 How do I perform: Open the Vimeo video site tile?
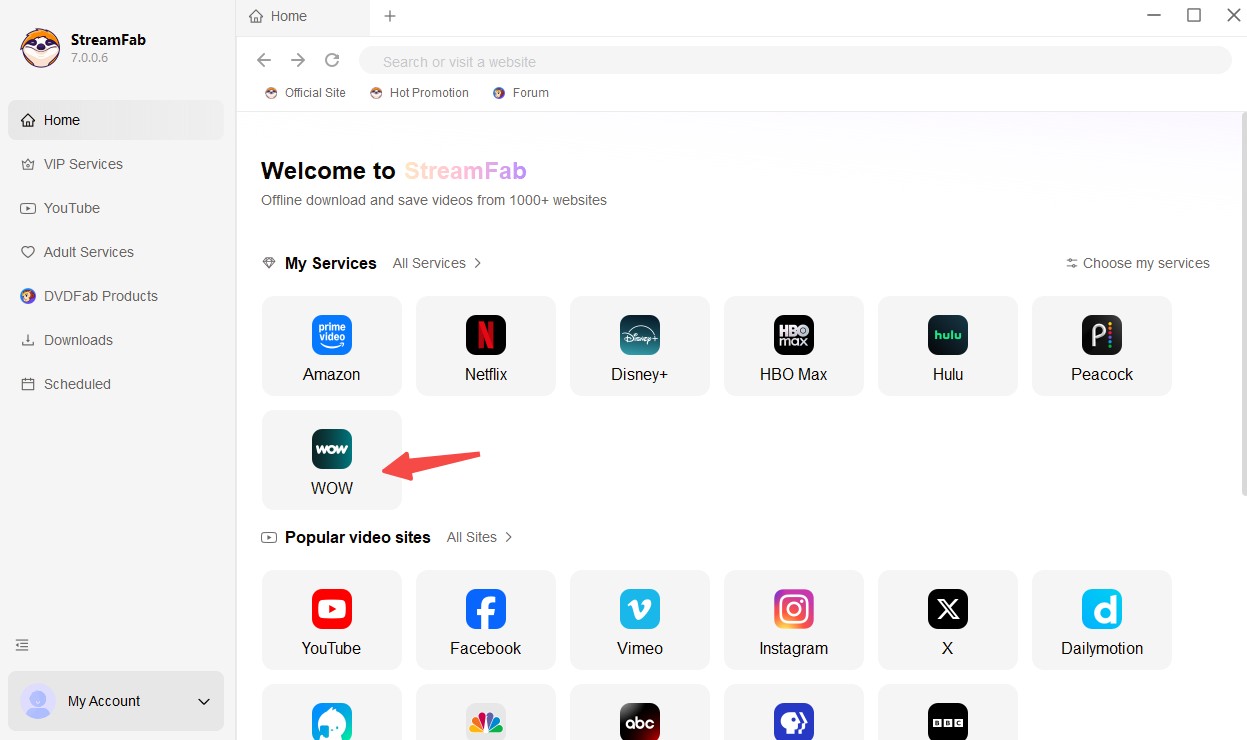point(639,620)
